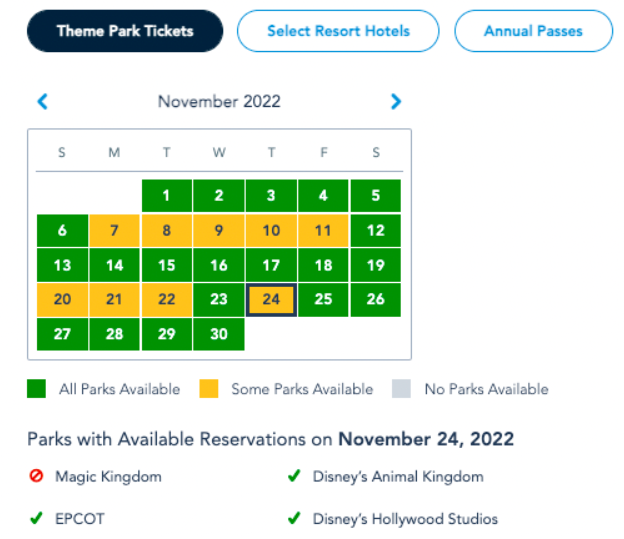Pick November 1 on the calendar
The image size is (624, 539).
click(x=167, y=196)
